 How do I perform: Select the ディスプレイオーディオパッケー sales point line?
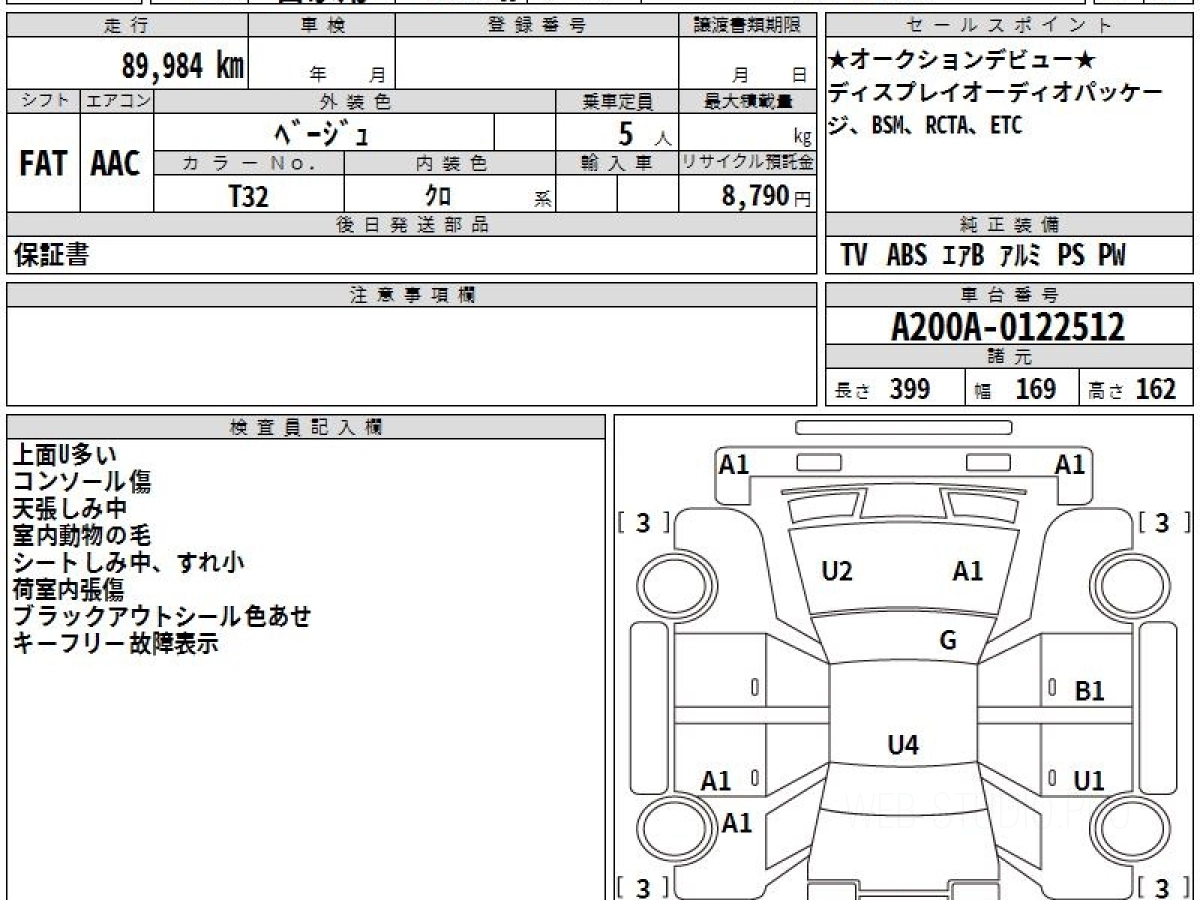point(995,93)
